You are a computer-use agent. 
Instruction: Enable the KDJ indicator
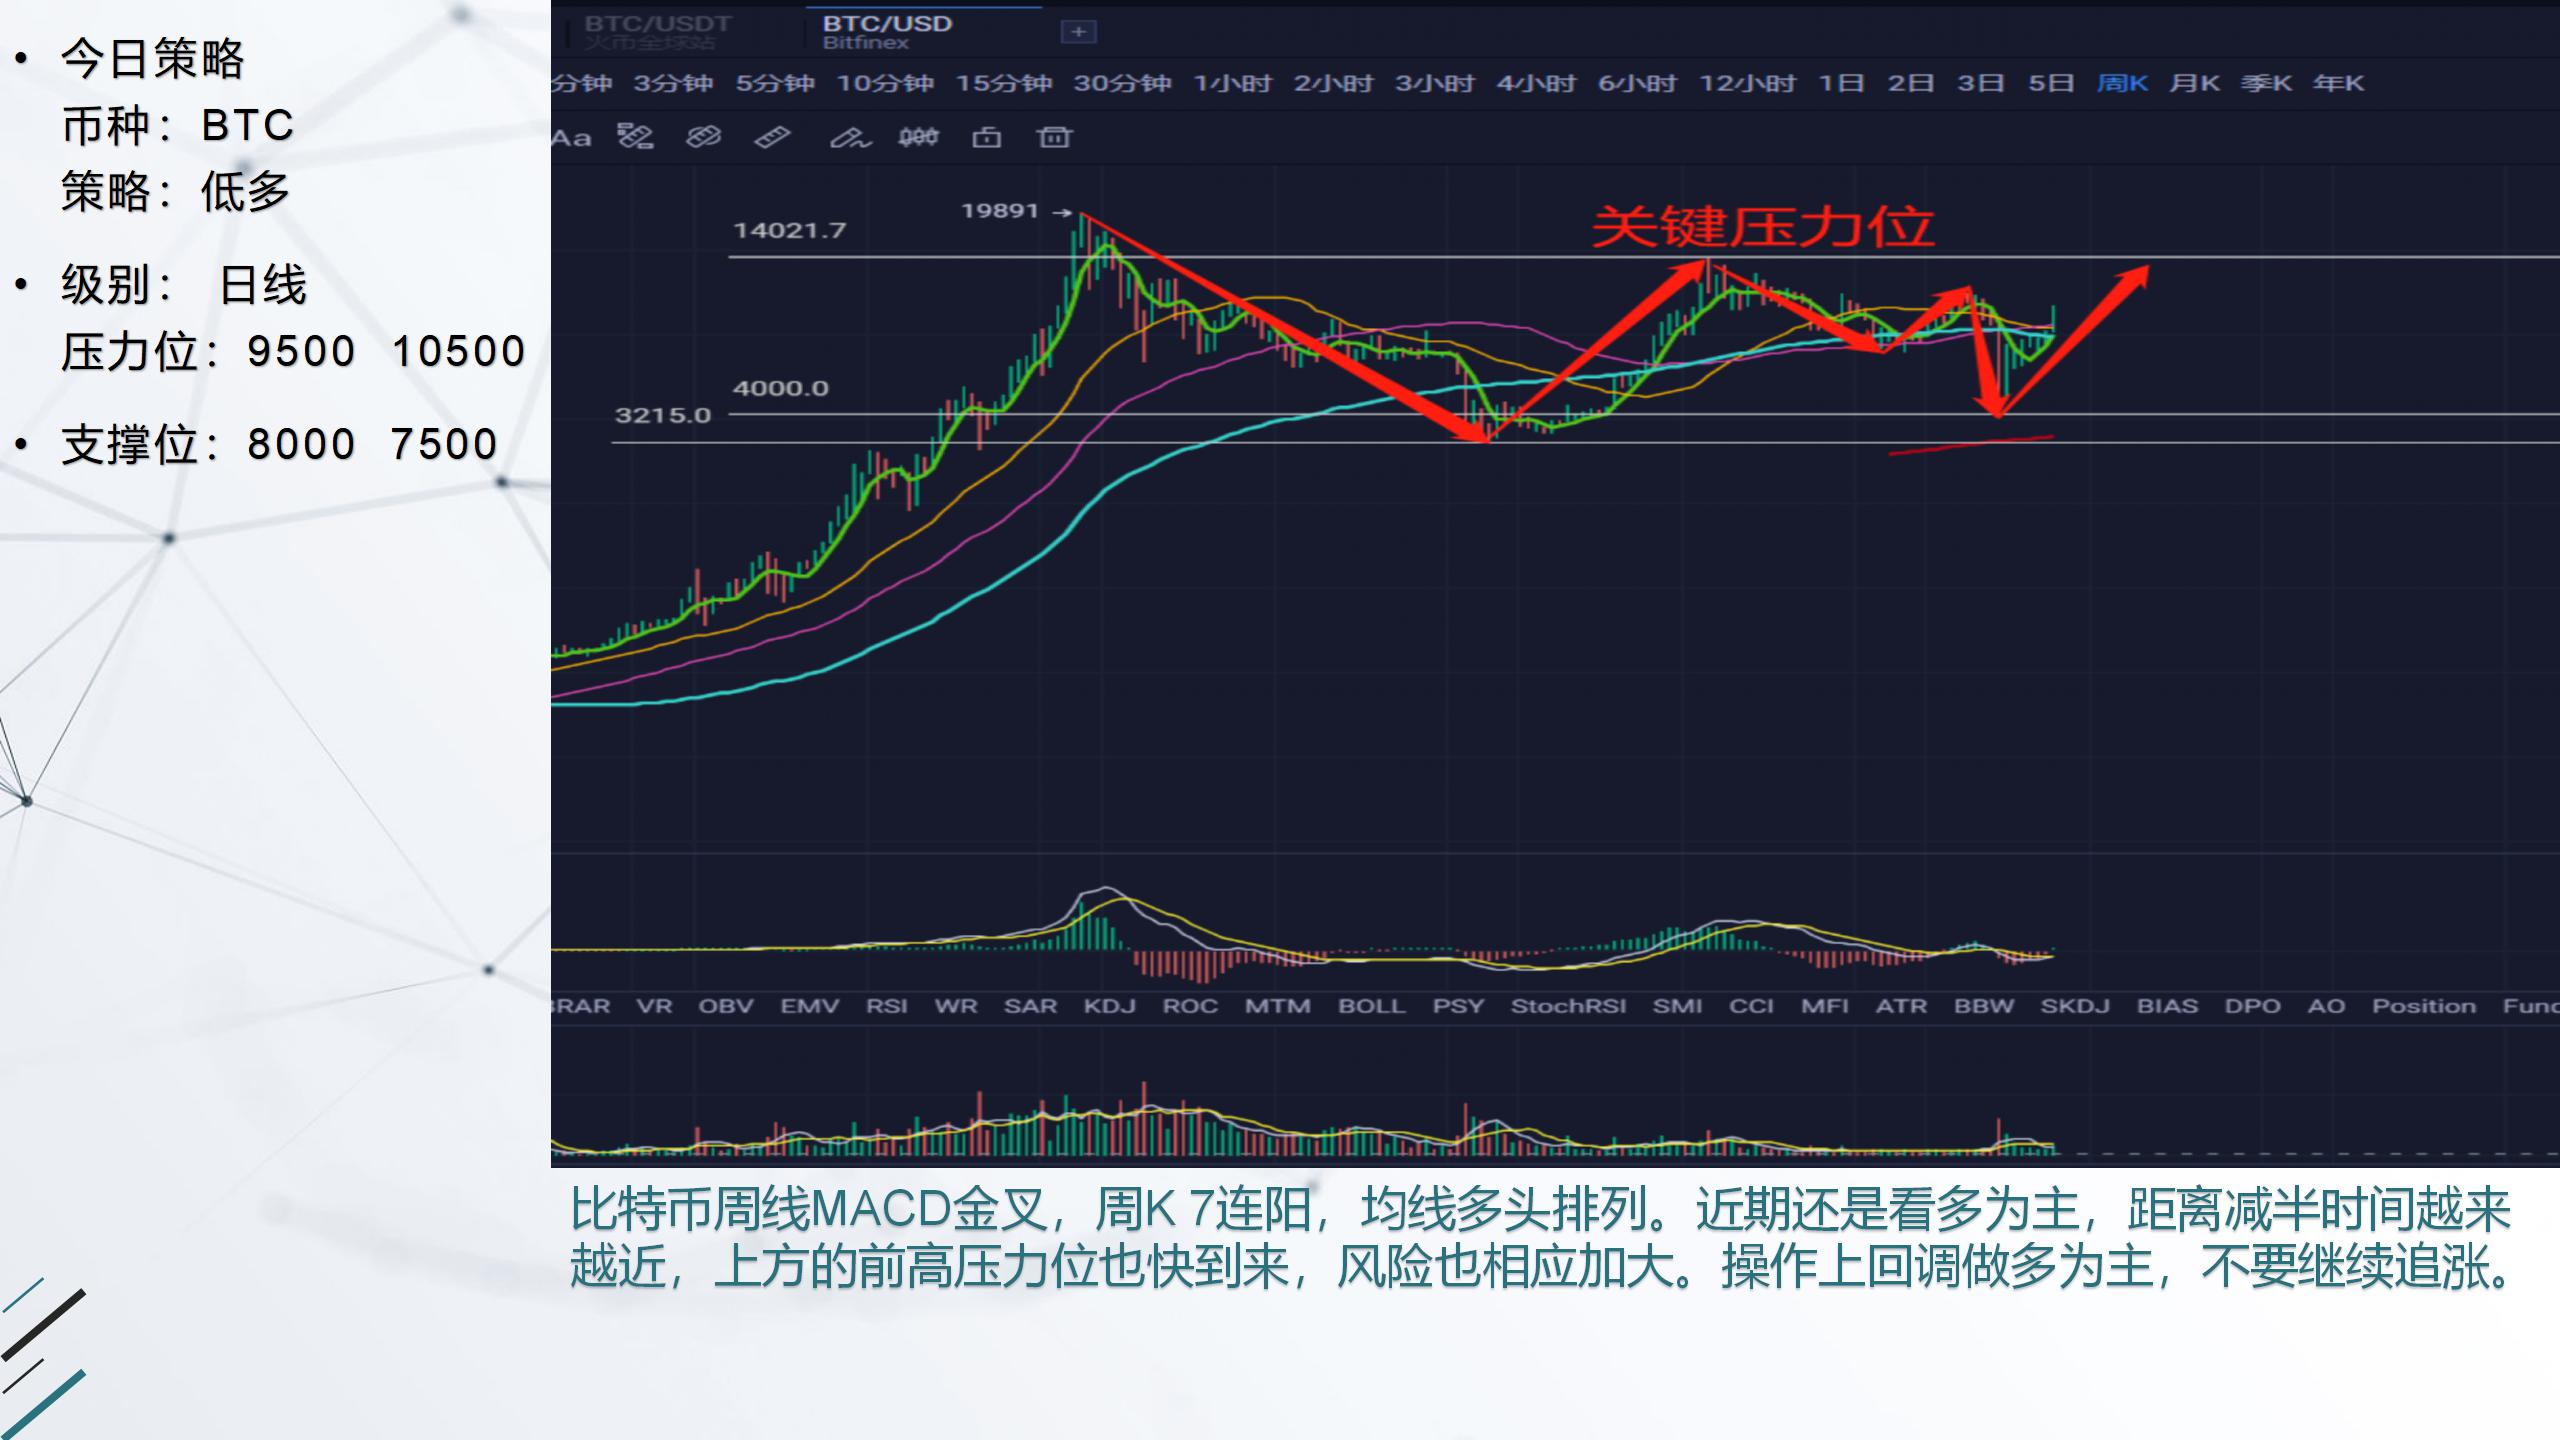click(1109, 1006)
